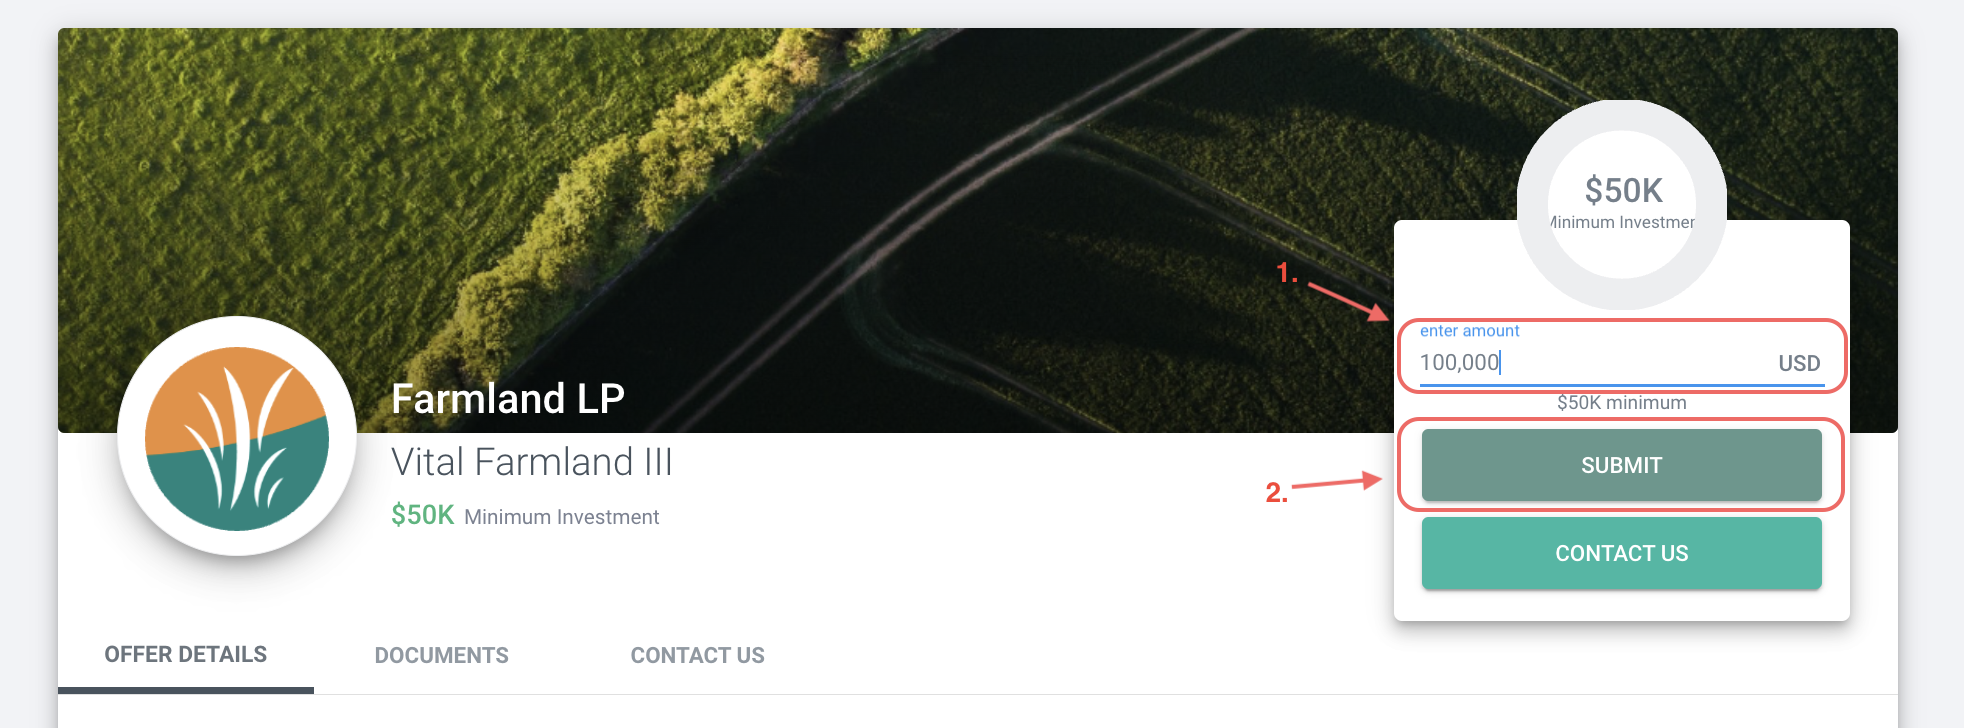Click the $50K circular badge
This screenshot has height=728, width=1964.
pyautogui.click(x=1622, y=204)
